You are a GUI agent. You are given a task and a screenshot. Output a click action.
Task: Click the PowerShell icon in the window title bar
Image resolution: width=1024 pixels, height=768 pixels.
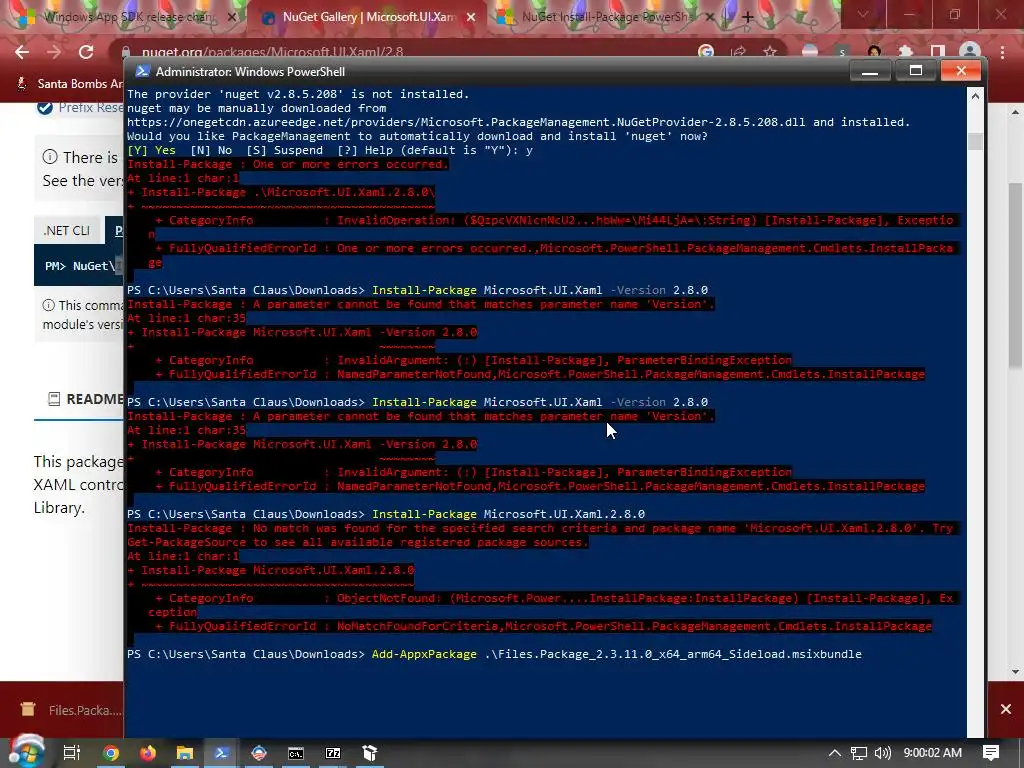click(140, 71)
